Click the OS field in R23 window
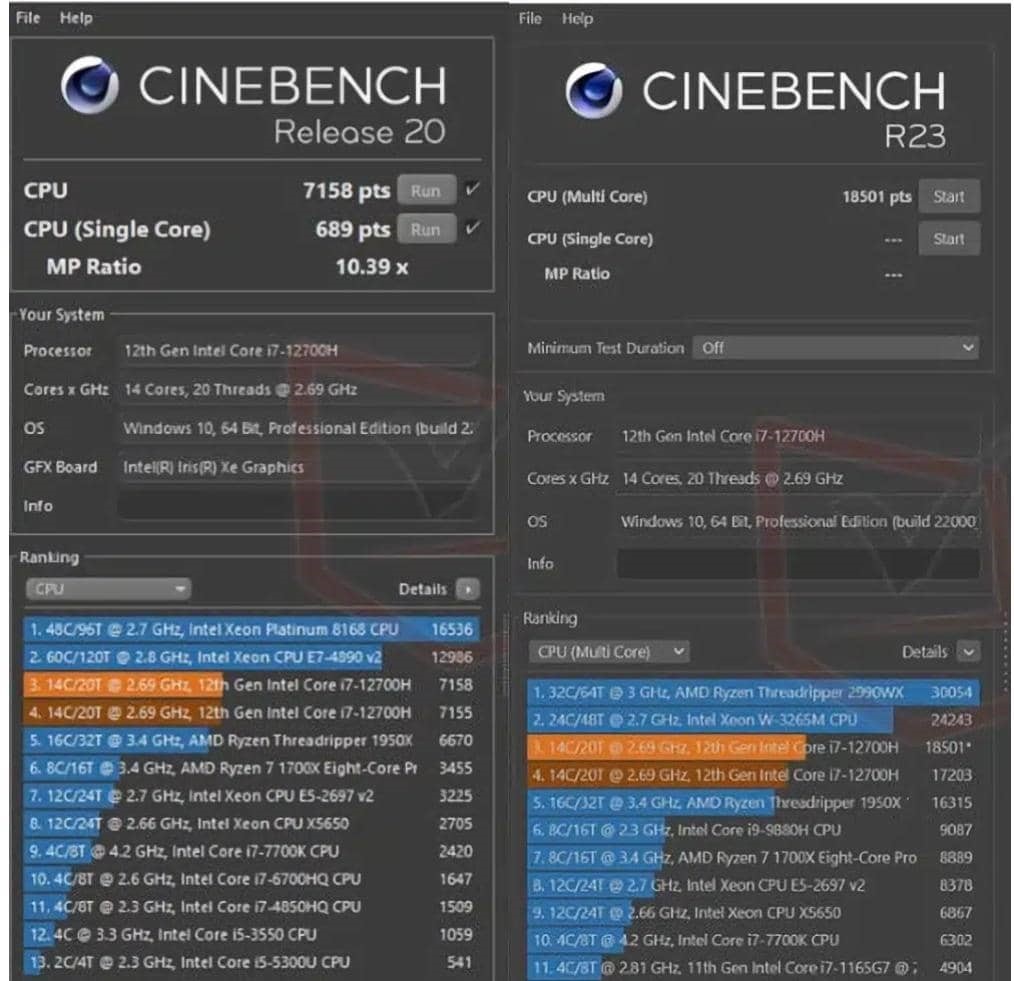The width and height of the screenshot is (1014, 981). tap(798, 521)
